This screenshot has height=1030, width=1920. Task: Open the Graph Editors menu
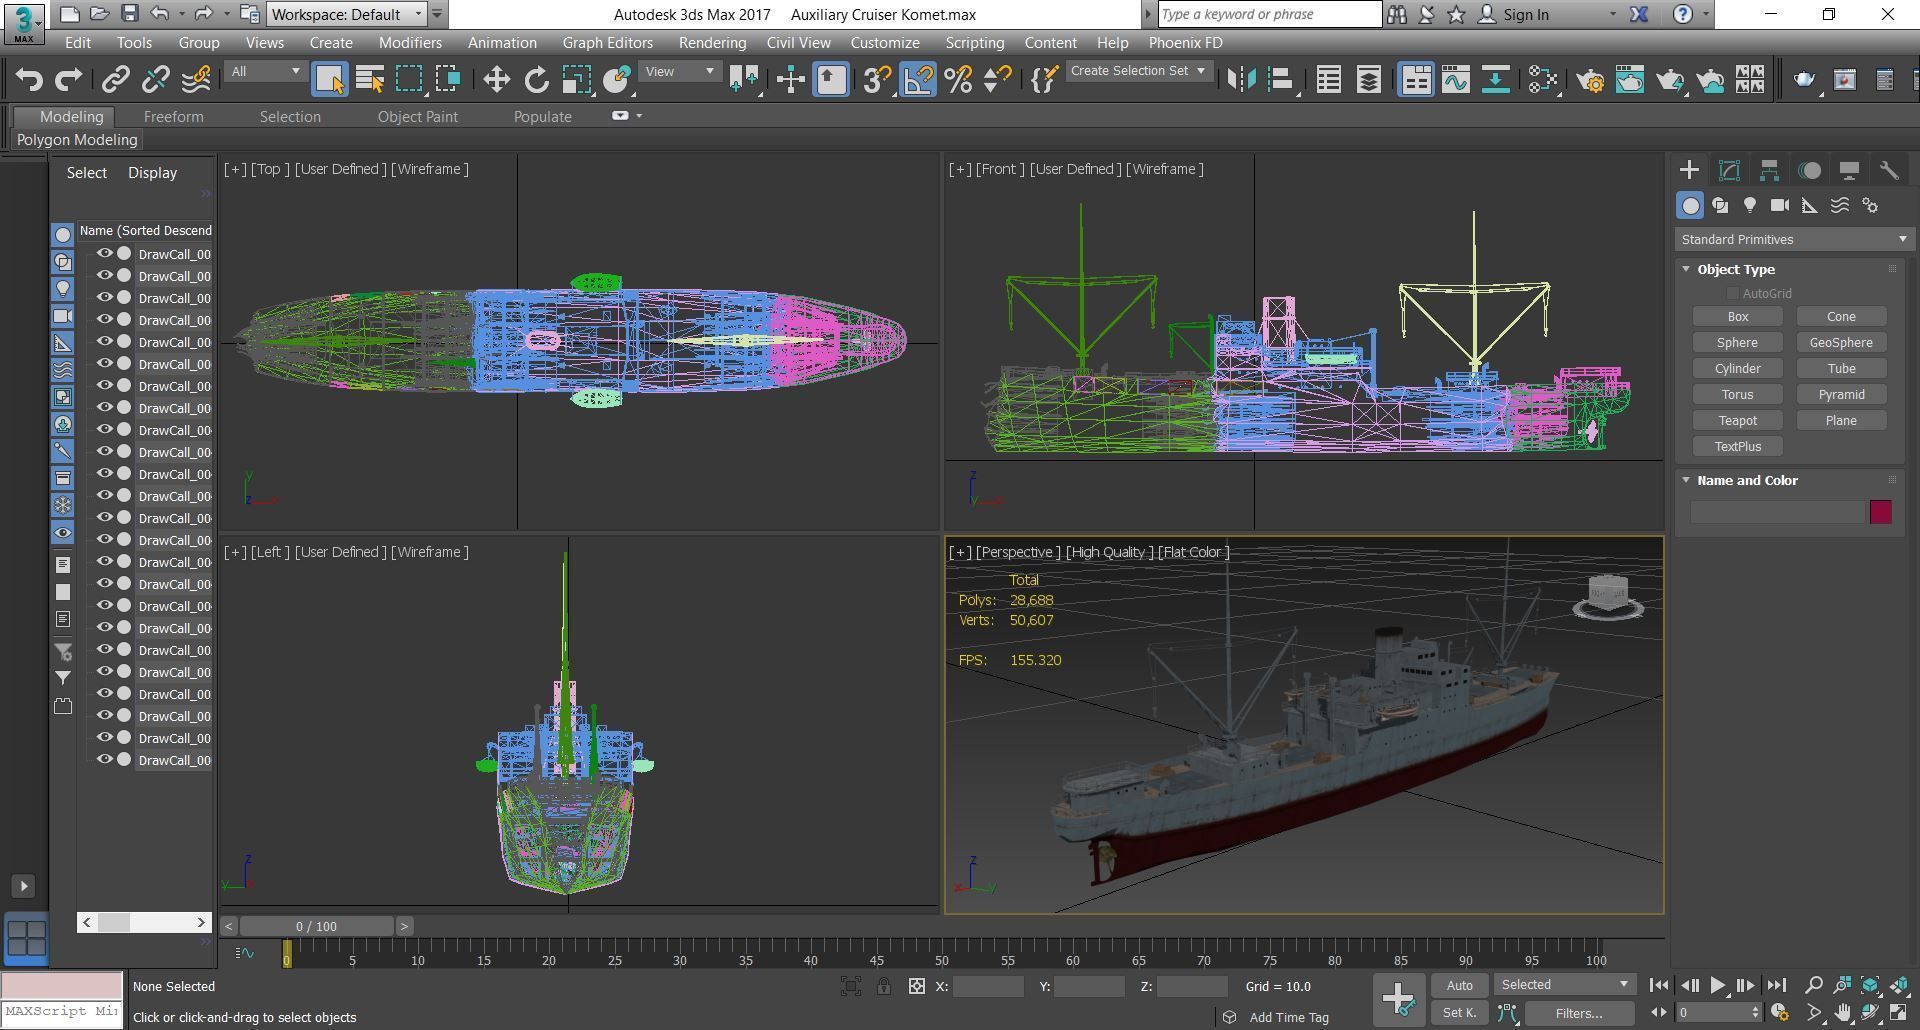click(x=607, y=43)
